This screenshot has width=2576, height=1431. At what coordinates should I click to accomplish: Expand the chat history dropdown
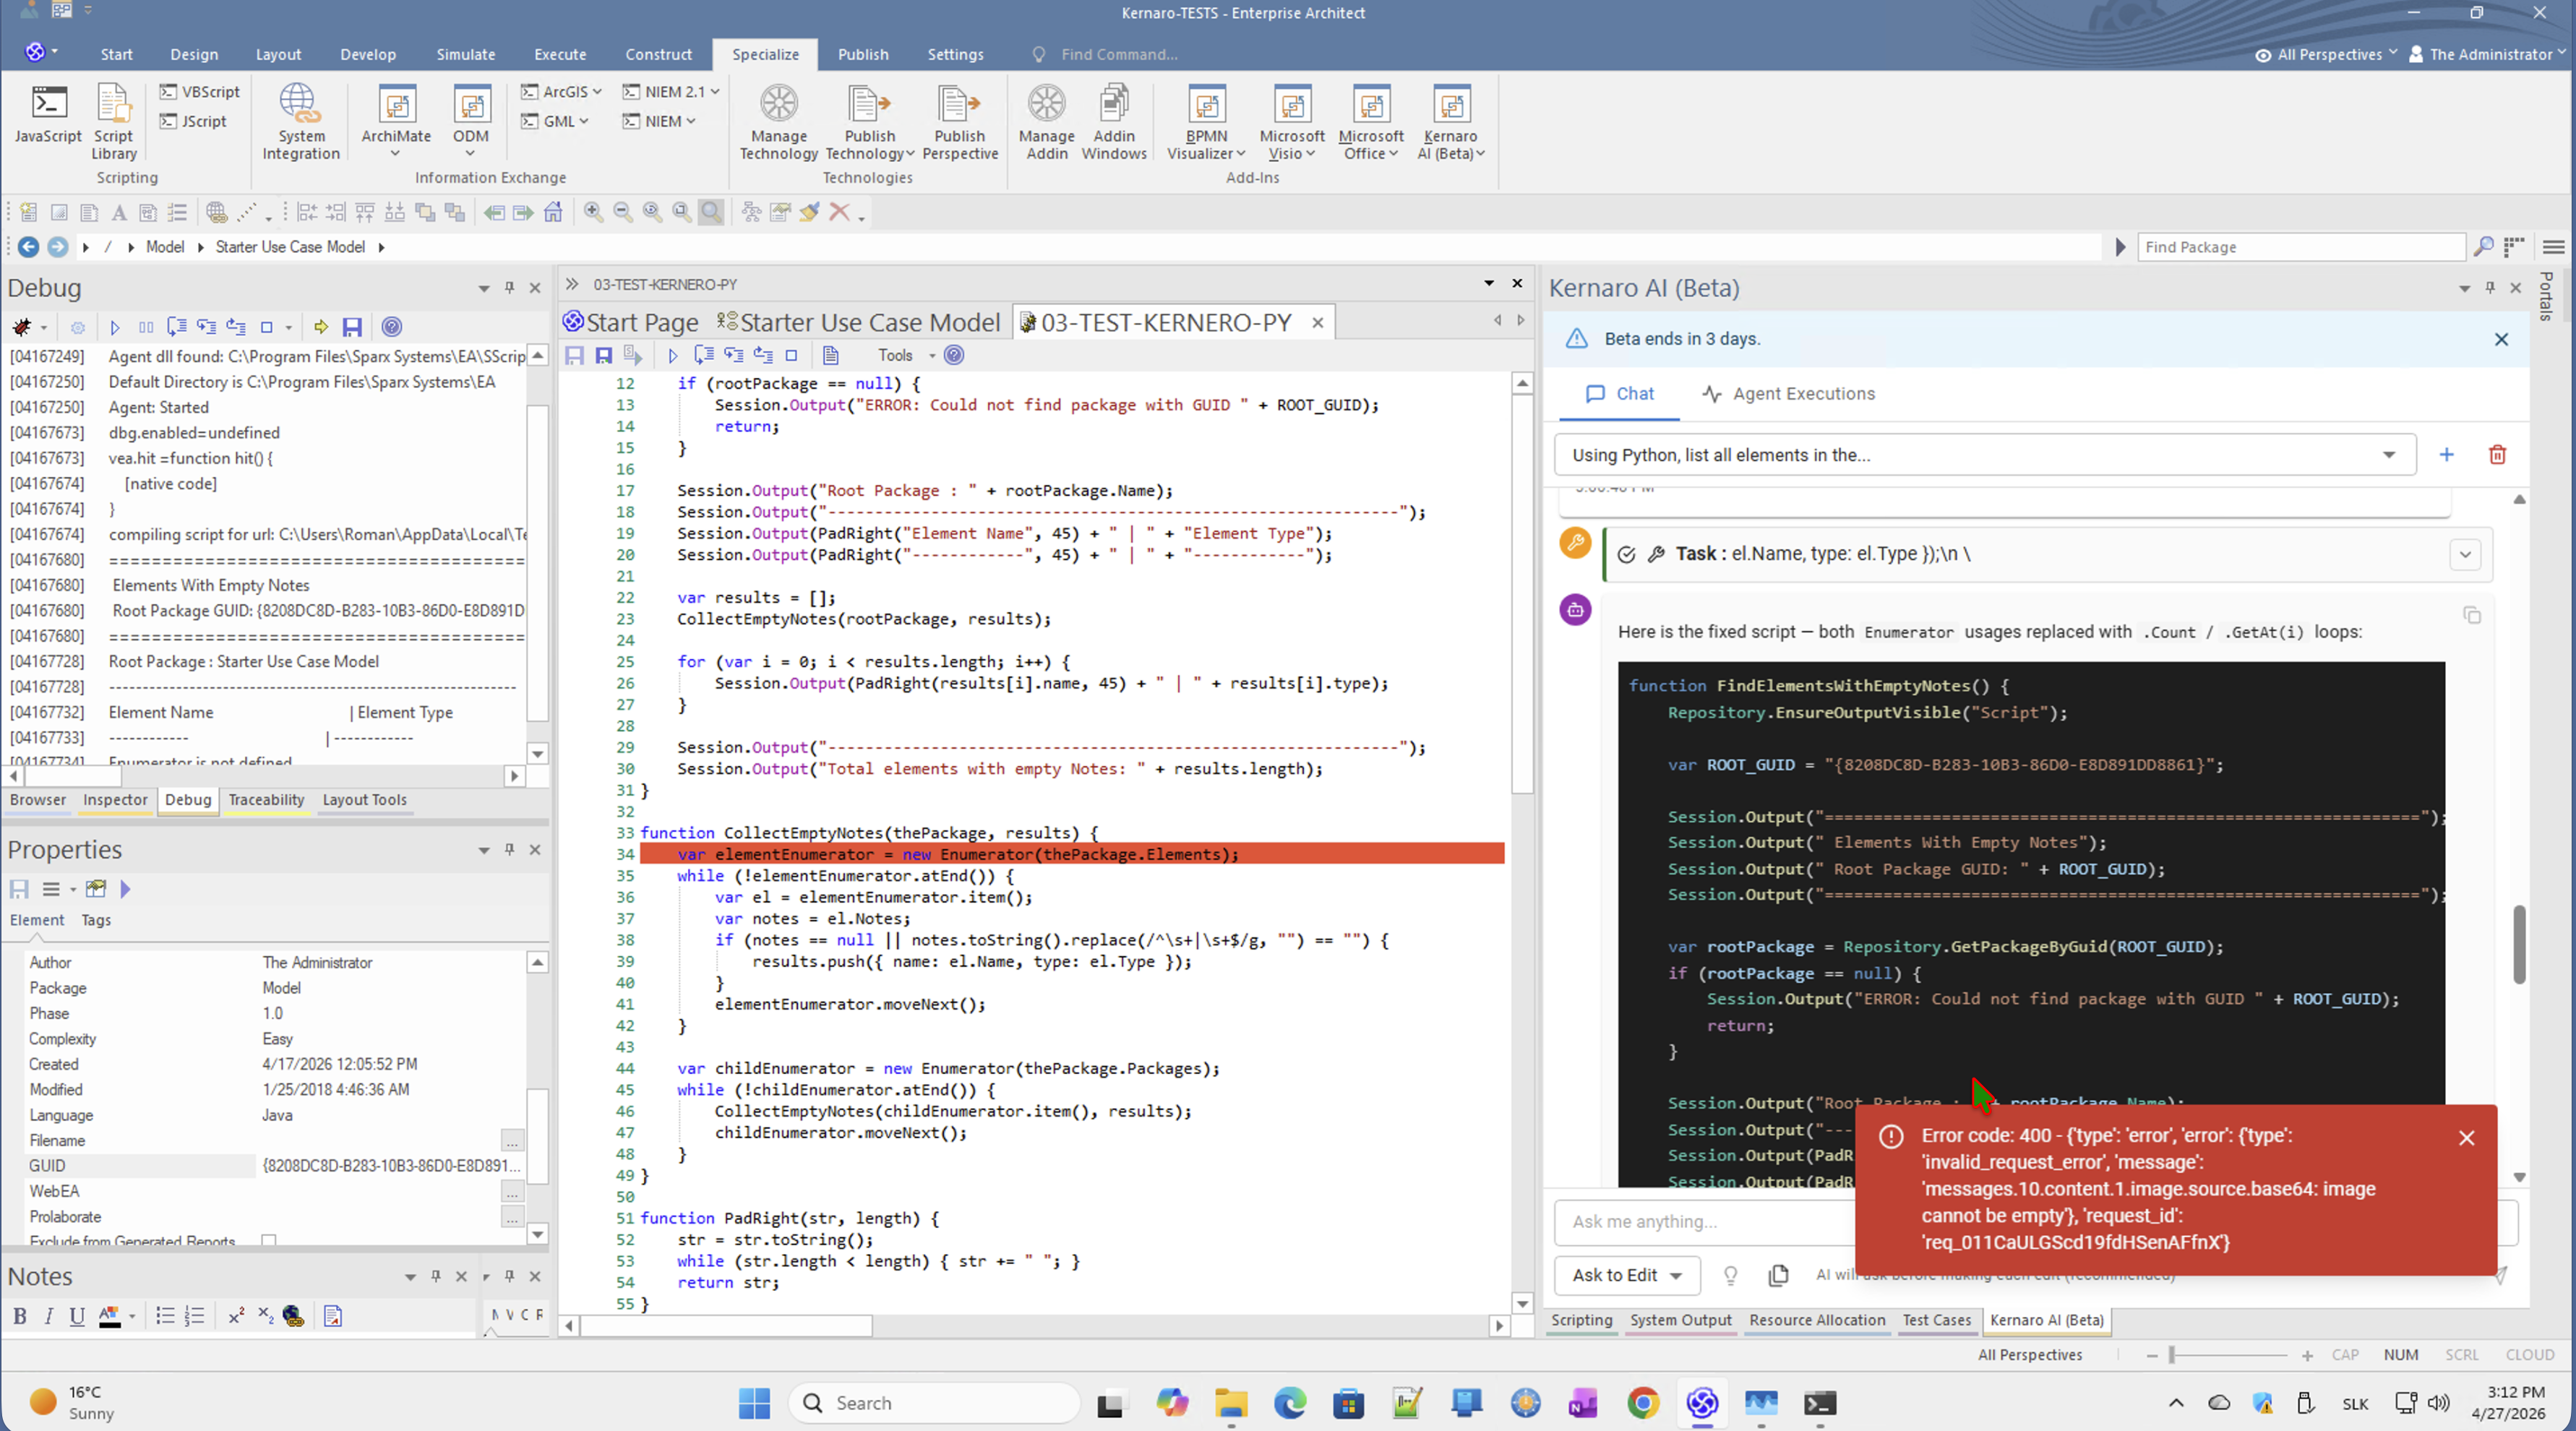pos(2389,455)
